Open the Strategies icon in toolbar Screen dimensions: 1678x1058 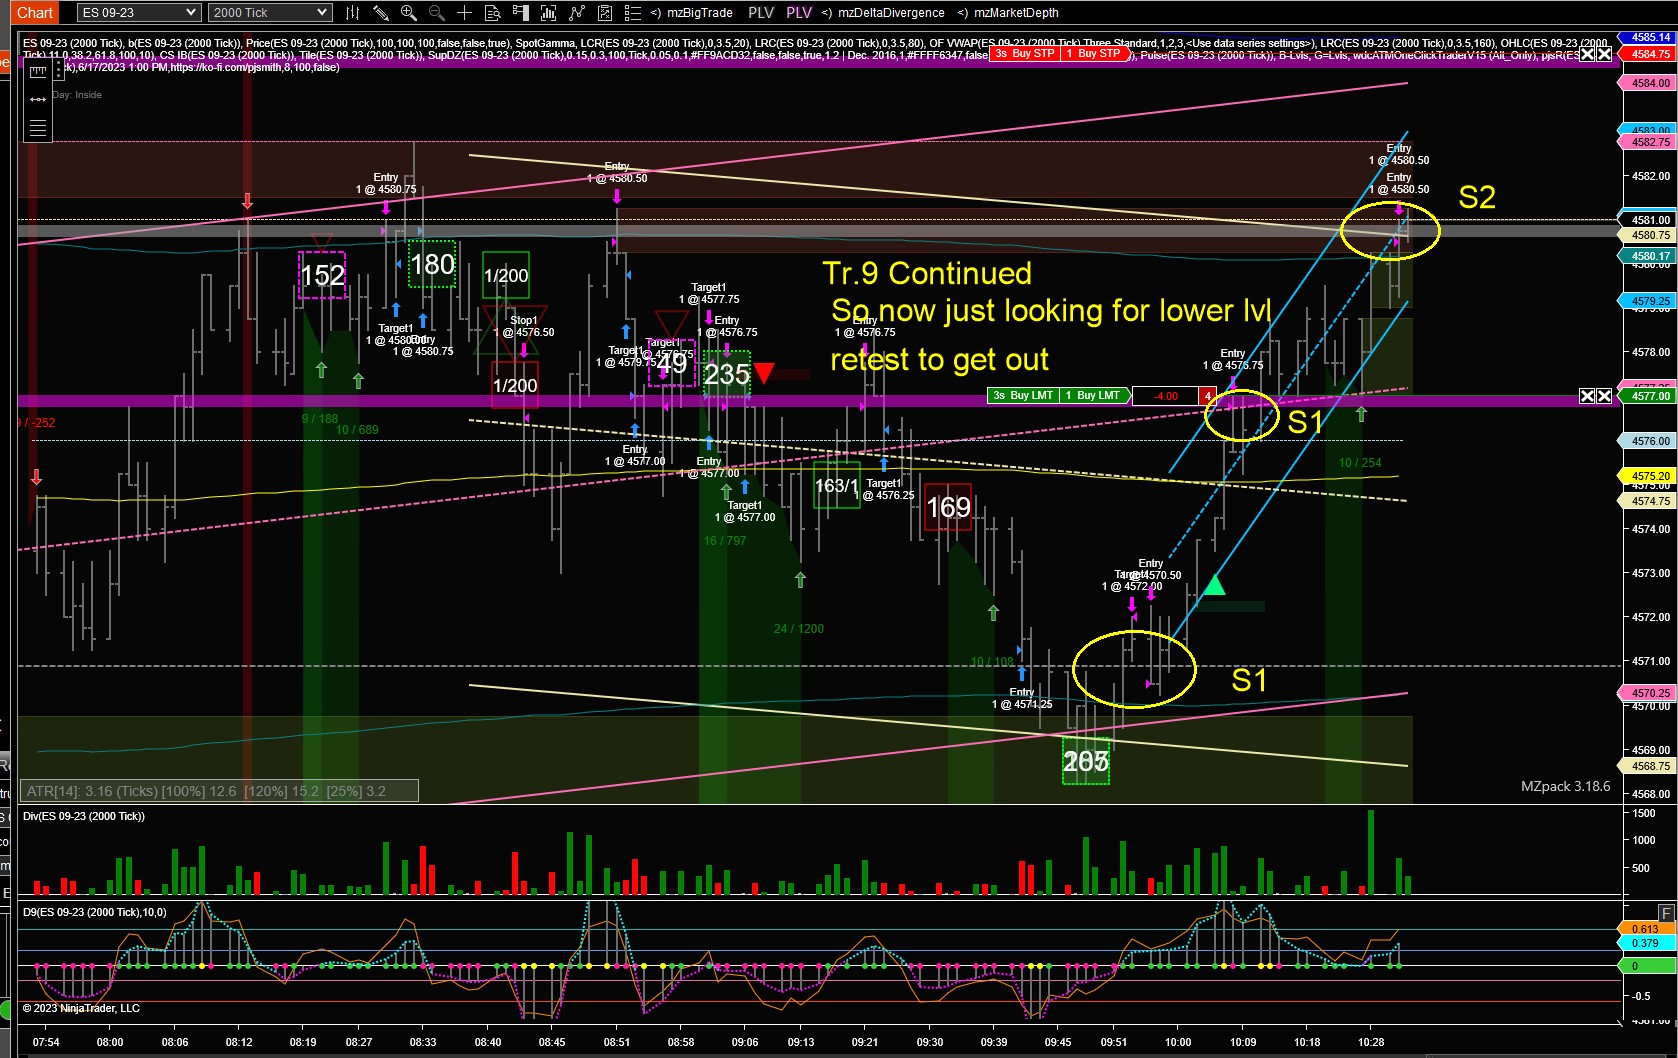[577, 13]
